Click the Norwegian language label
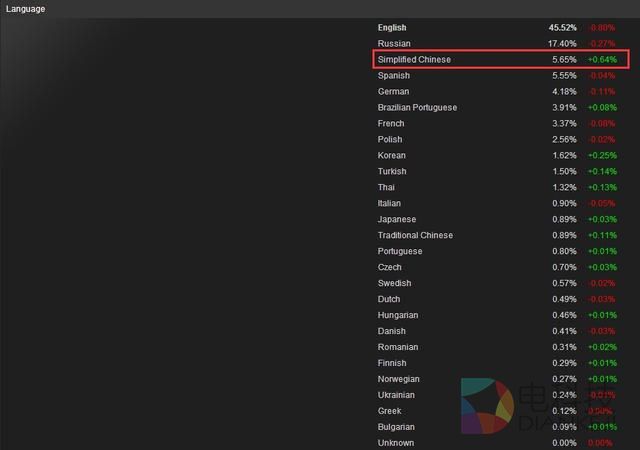640x450 pixels. pos(398,379)
